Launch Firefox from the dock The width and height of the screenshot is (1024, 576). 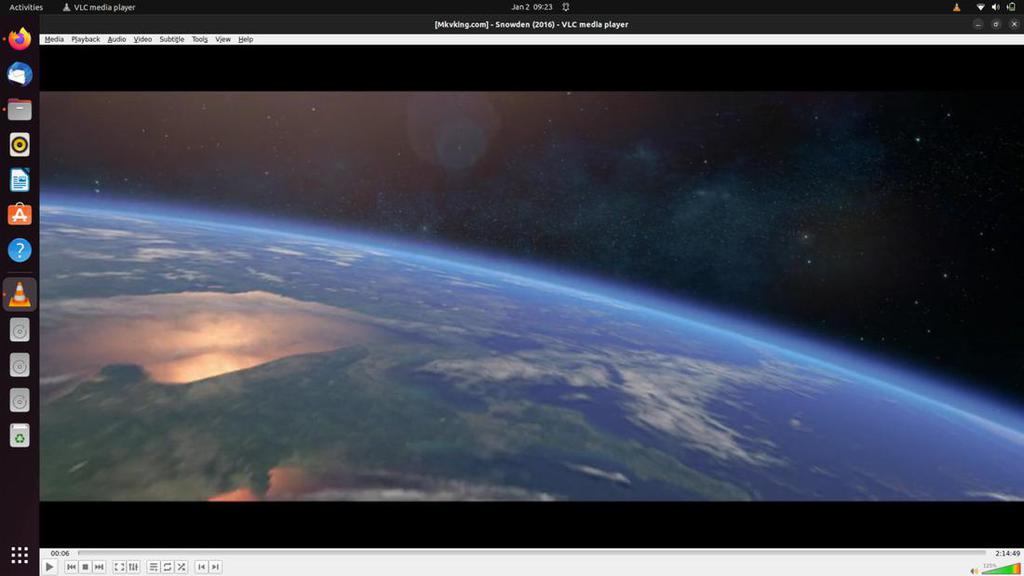tap(20, 39)
